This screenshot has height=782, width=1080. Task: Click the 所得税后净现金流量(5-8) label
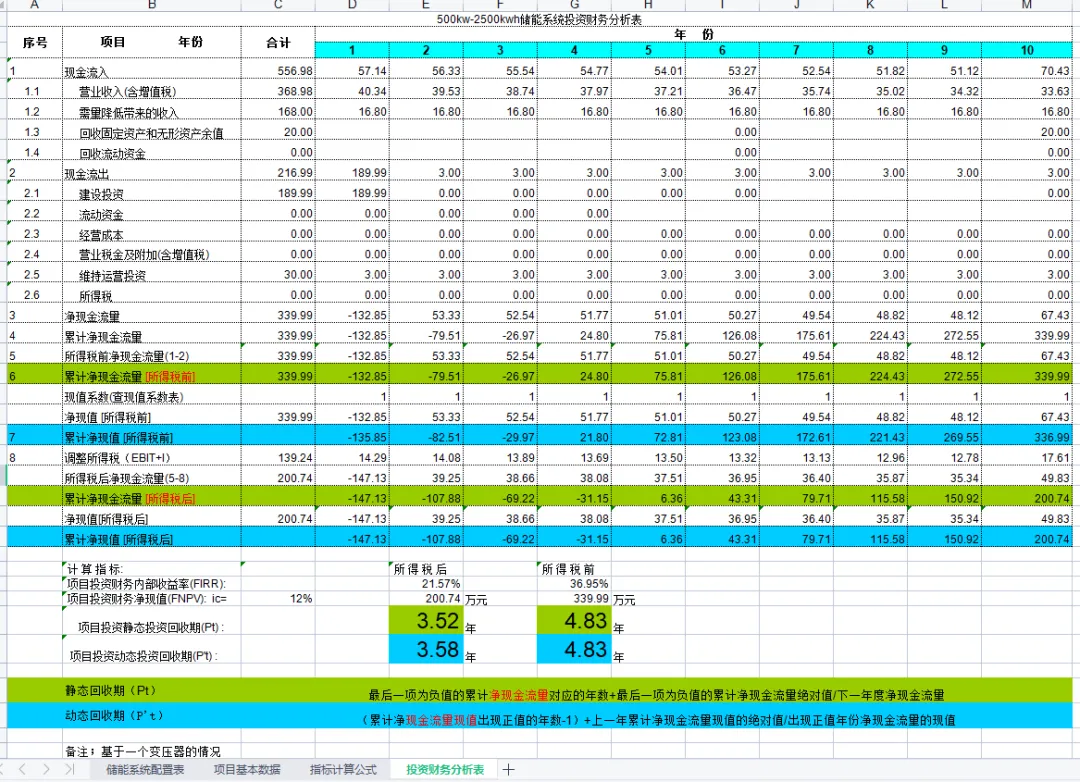[127, 478]
